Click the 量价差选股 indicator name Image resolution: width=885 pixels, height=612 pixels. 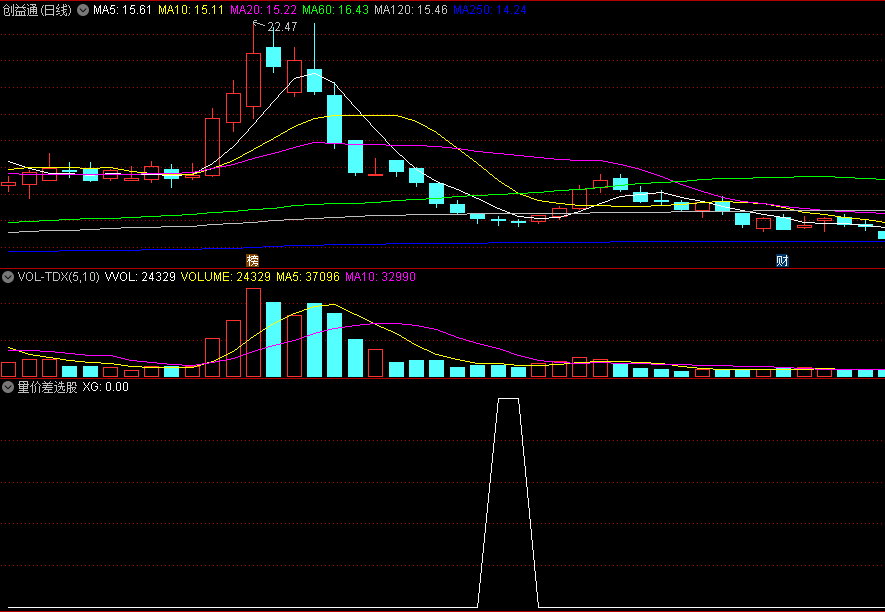pos(47,387)
